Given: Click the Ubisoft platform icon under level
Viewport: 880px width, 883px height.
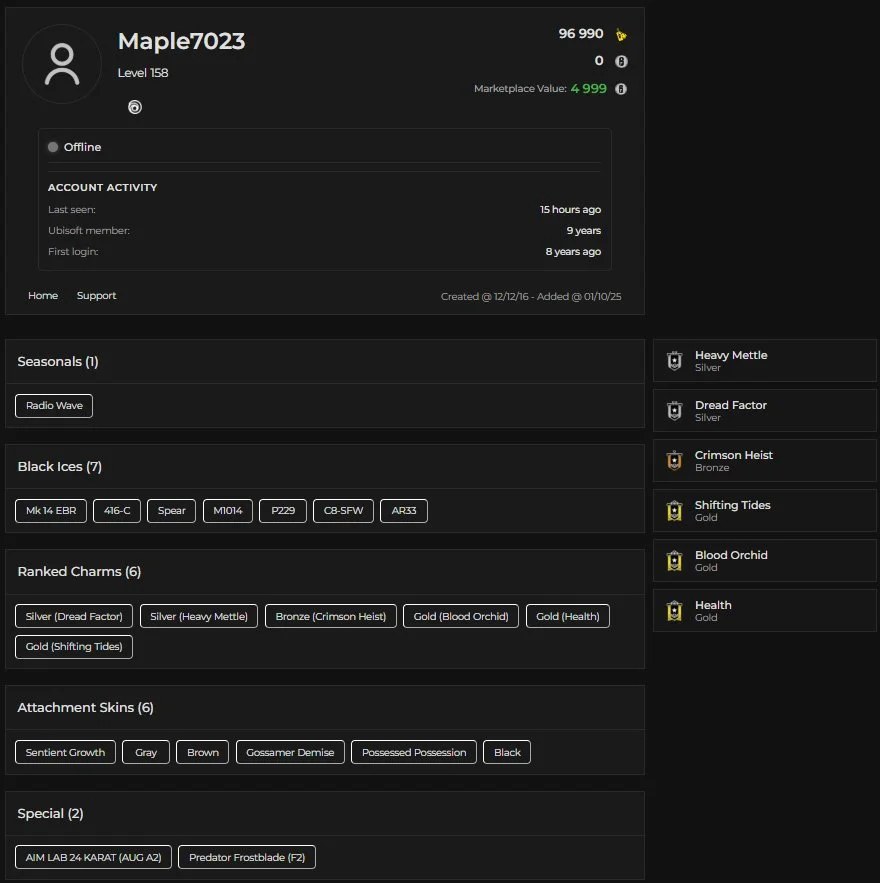Looking at the screenshot, I should [x=135, y=107].
